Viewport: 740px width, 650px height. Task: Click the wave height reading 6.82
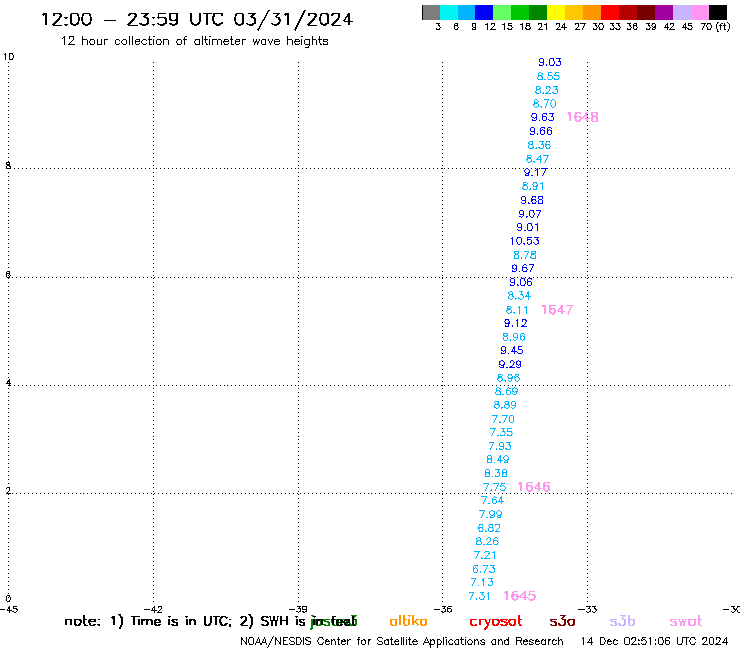tap(489, 528)
